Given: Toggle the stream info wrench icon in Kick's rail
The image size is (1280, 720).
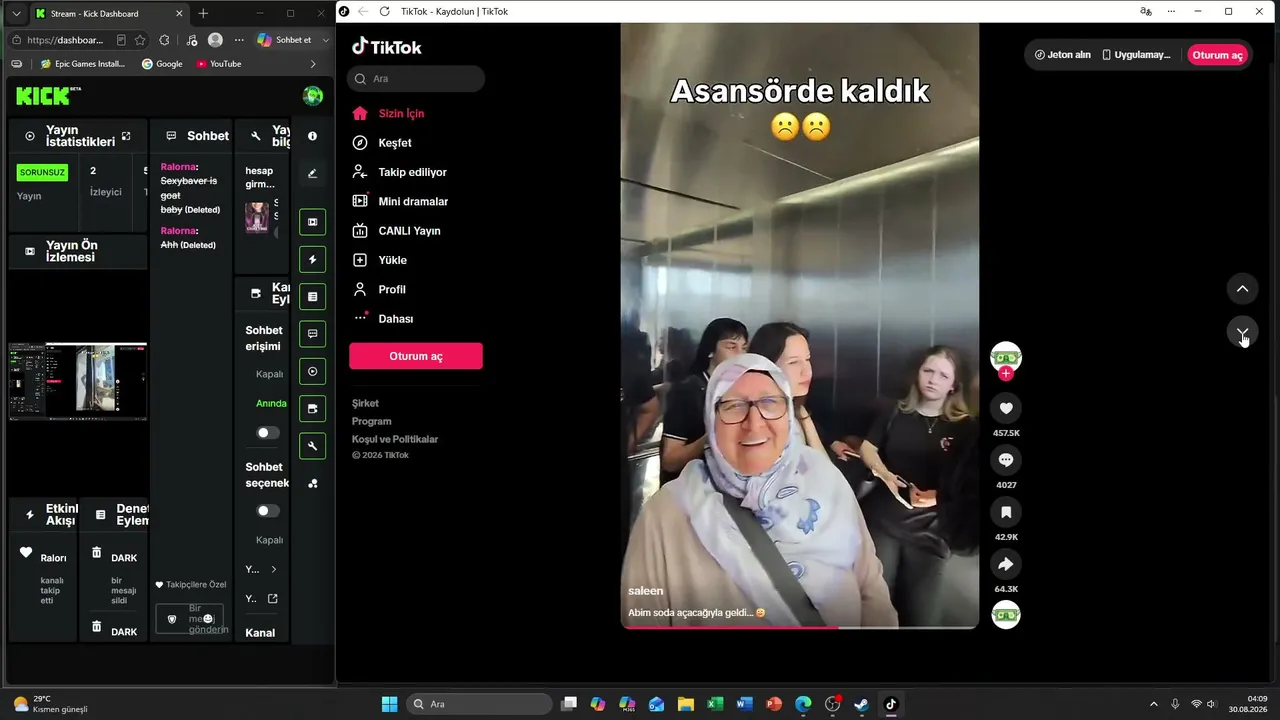Looking at the screenshot, I should coord(313,446).
